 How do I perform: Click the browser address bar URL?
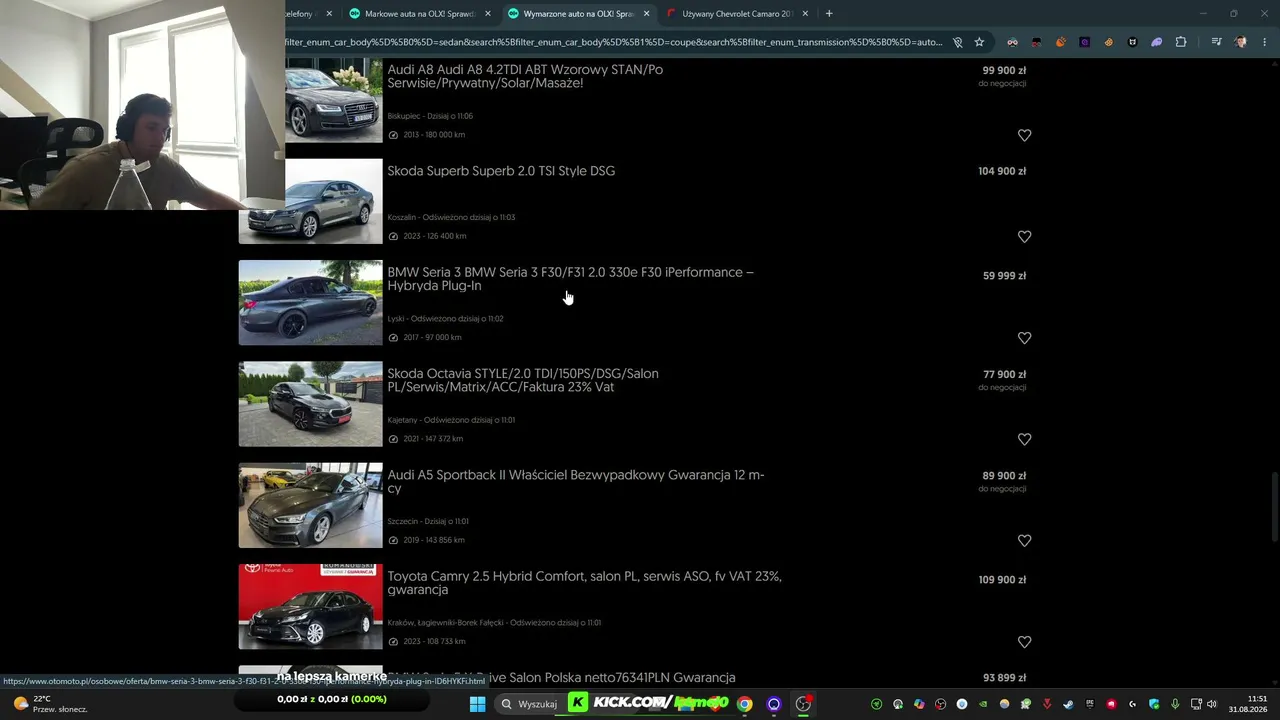(614, 42)
